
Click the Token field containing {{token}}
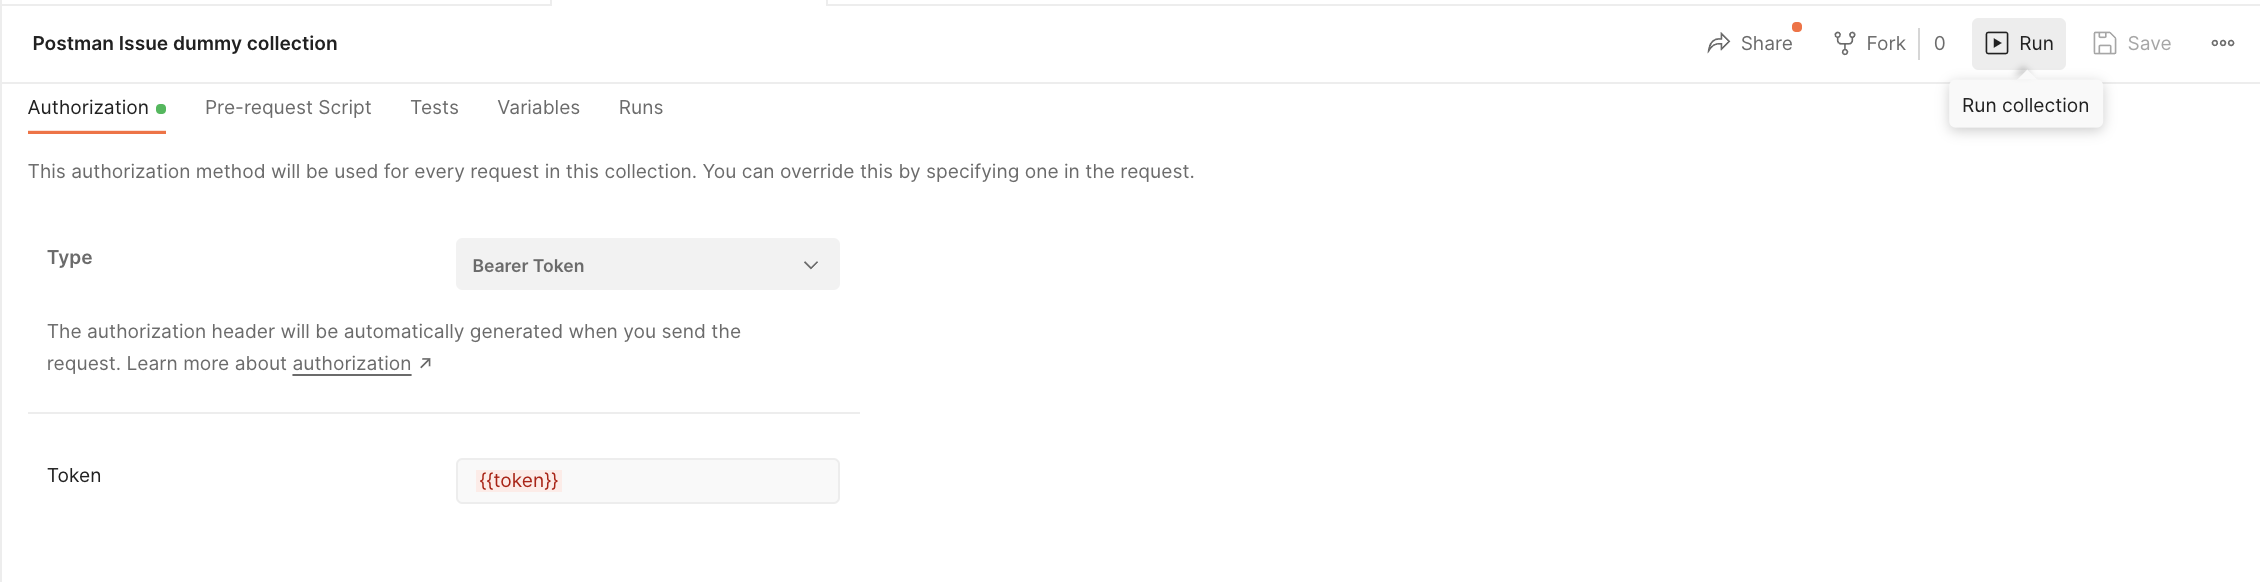tap(647, 480)
